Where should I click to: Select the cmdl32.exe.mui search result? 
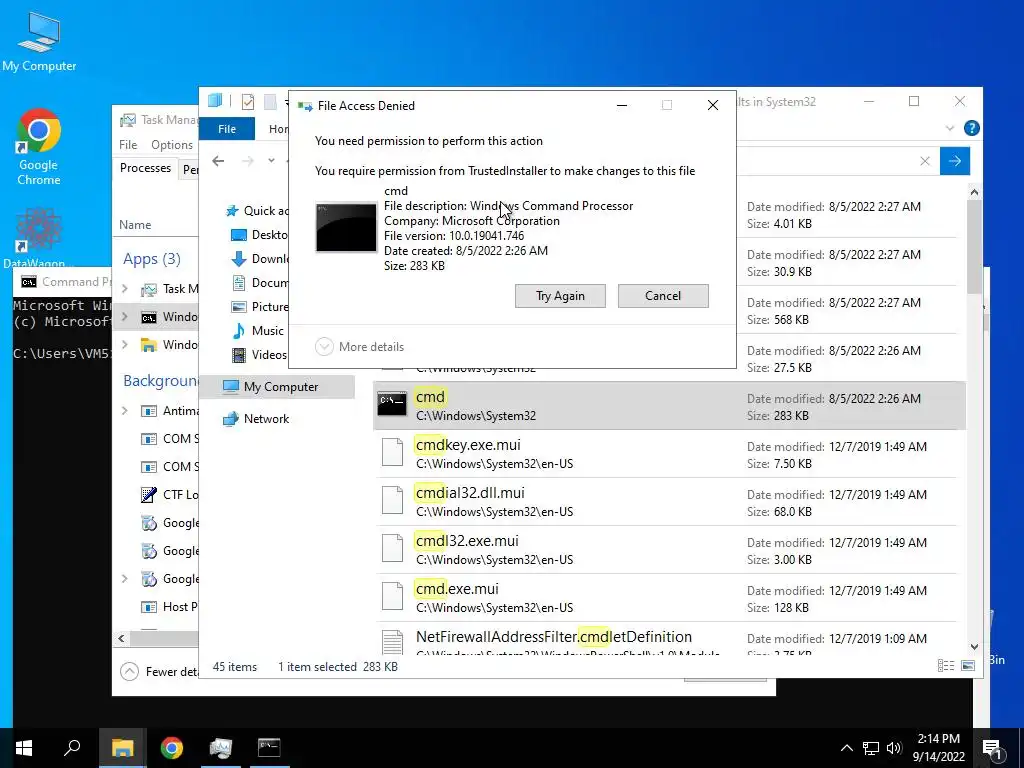tap(669, 550)
